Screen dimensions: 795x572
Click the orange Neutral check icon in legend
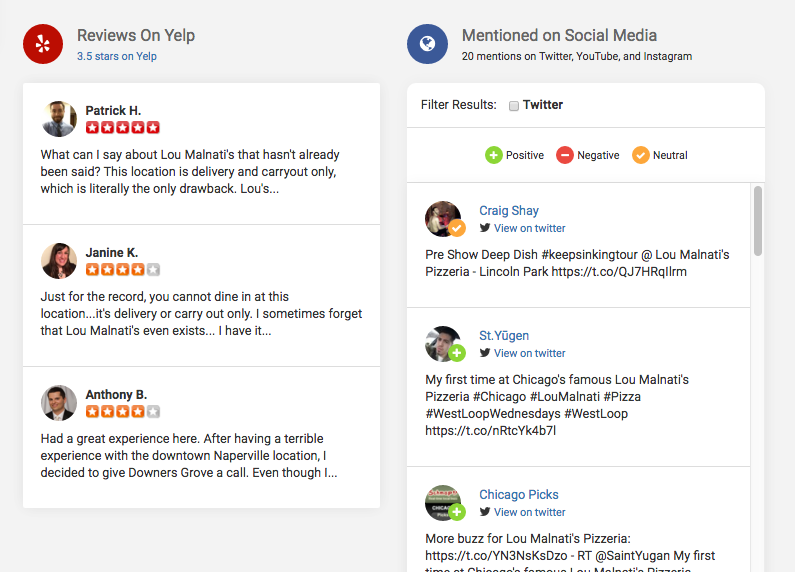[x=640, y=155]
